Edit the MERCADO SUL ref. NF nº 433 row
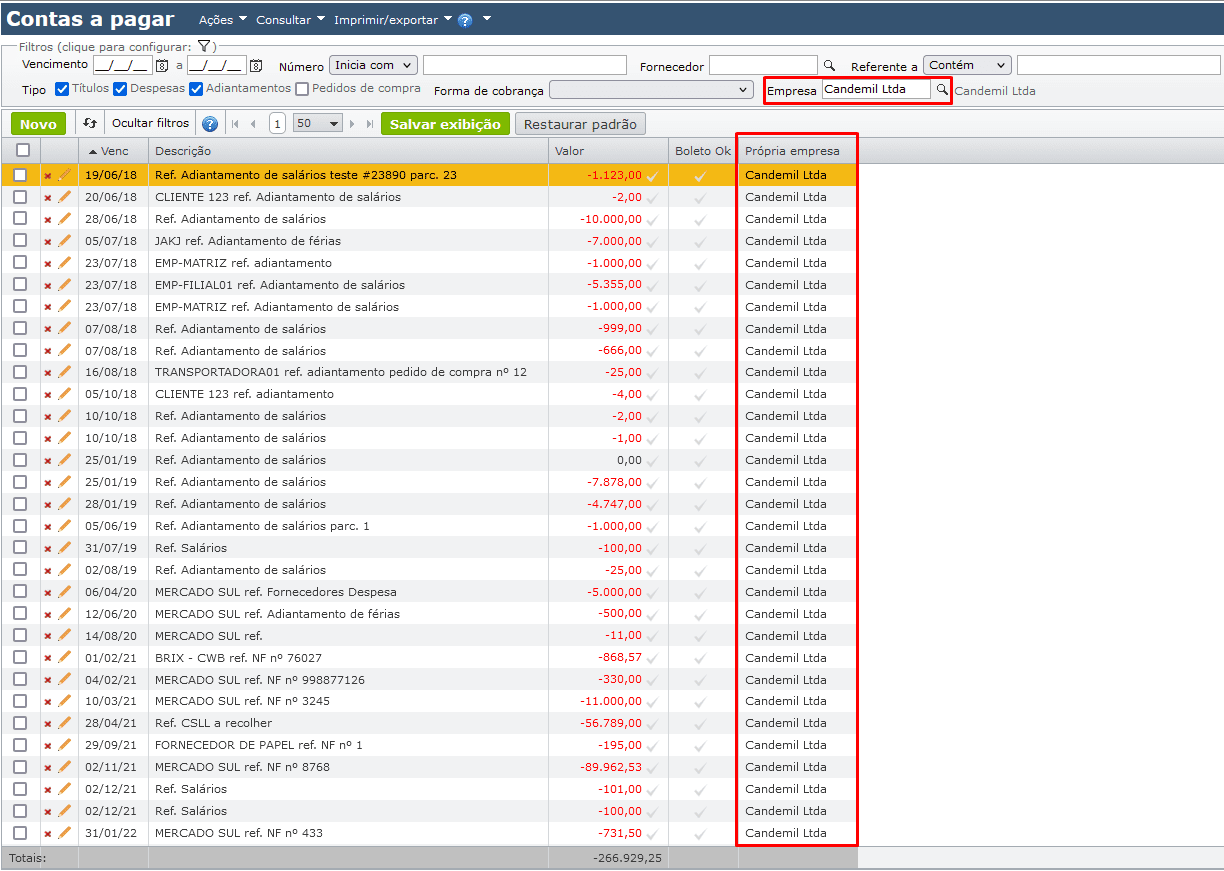The width and height of the screenshot is (1224, 871). pos(65,833)
